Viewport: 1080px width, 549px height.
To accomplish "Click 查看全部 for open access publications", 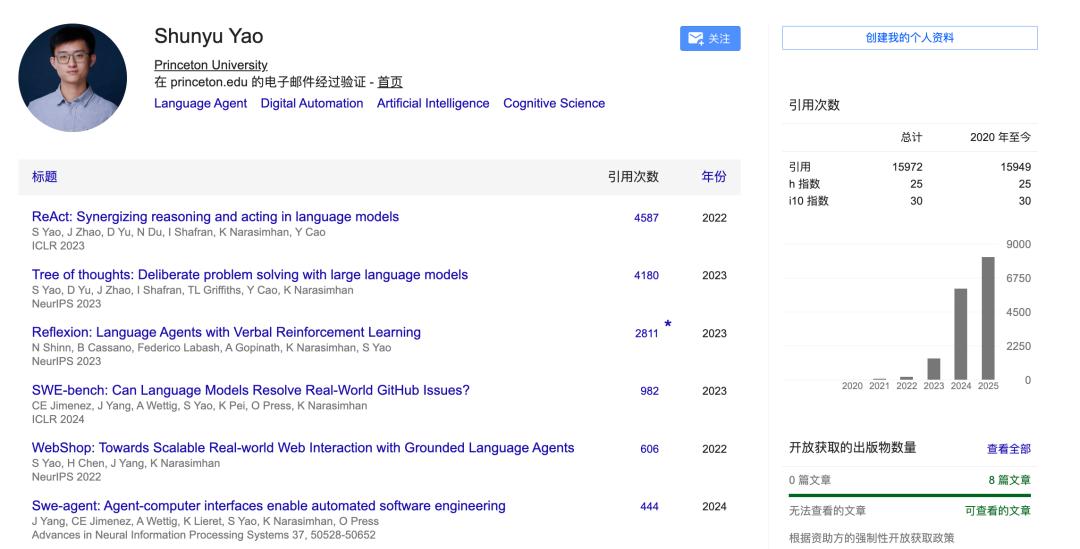I will 1008,449.
